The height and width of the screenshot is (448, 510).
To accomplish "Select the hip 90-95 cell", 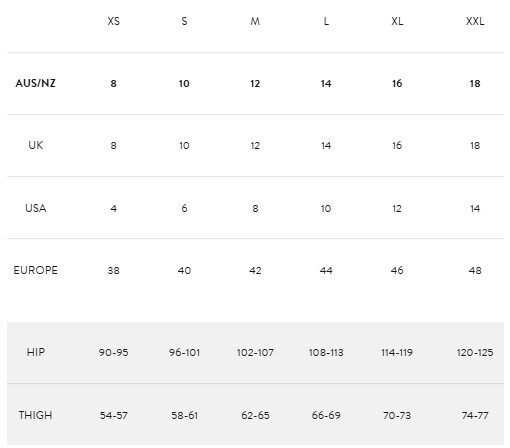I will [x=113, y=352].
